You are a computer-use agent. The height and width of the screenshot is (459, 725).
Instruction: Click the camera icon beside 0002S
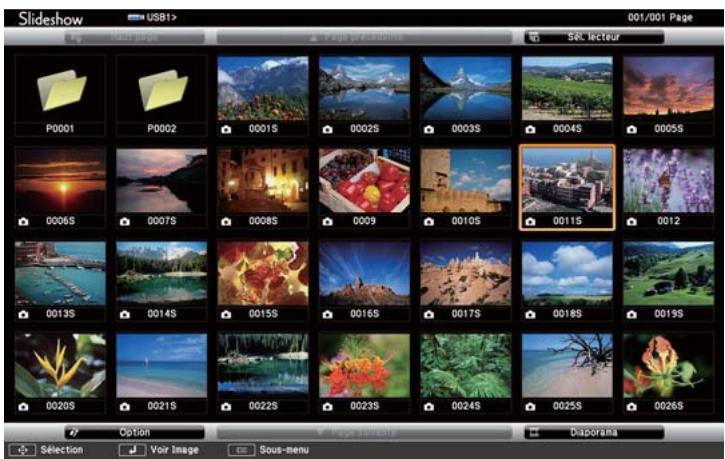(327, 129)
